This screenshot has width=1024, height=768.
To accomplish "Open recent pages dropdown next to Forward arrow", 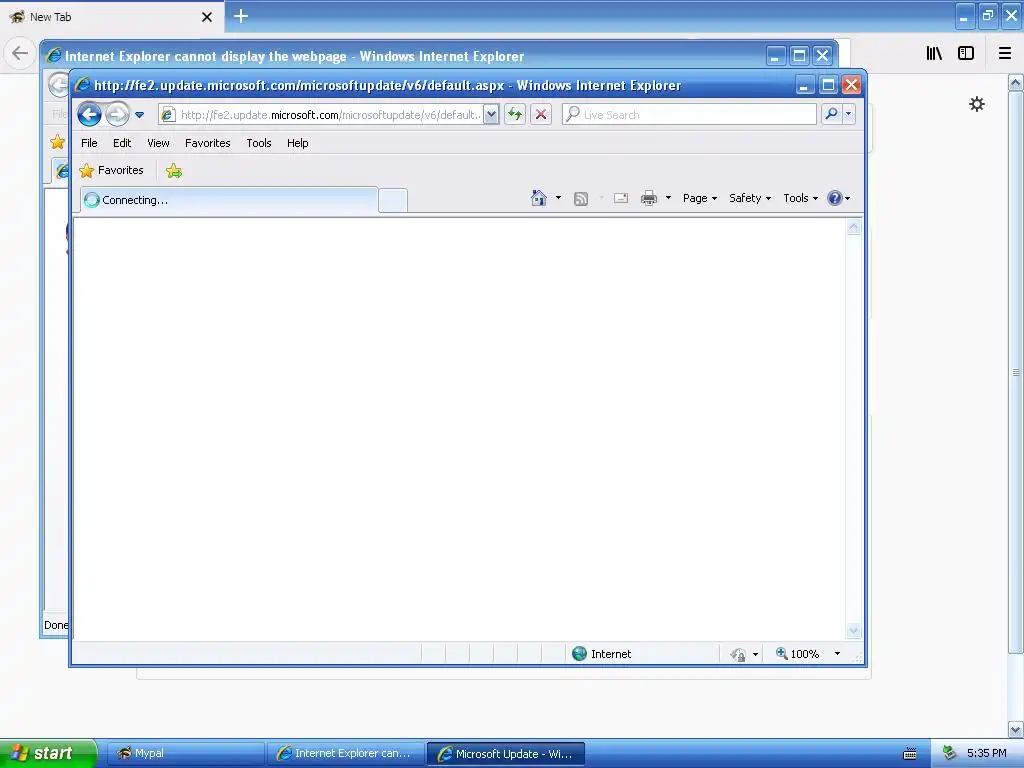I will (x=139, y=115).
